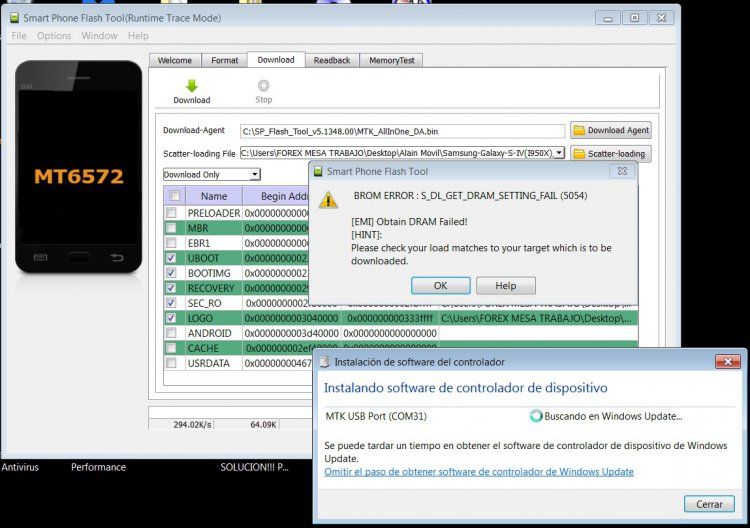Image resolution: width=750 pixels, height=528 pixels.
Task: Click the Stop icon in the toolbar
Action: (264, 86)
